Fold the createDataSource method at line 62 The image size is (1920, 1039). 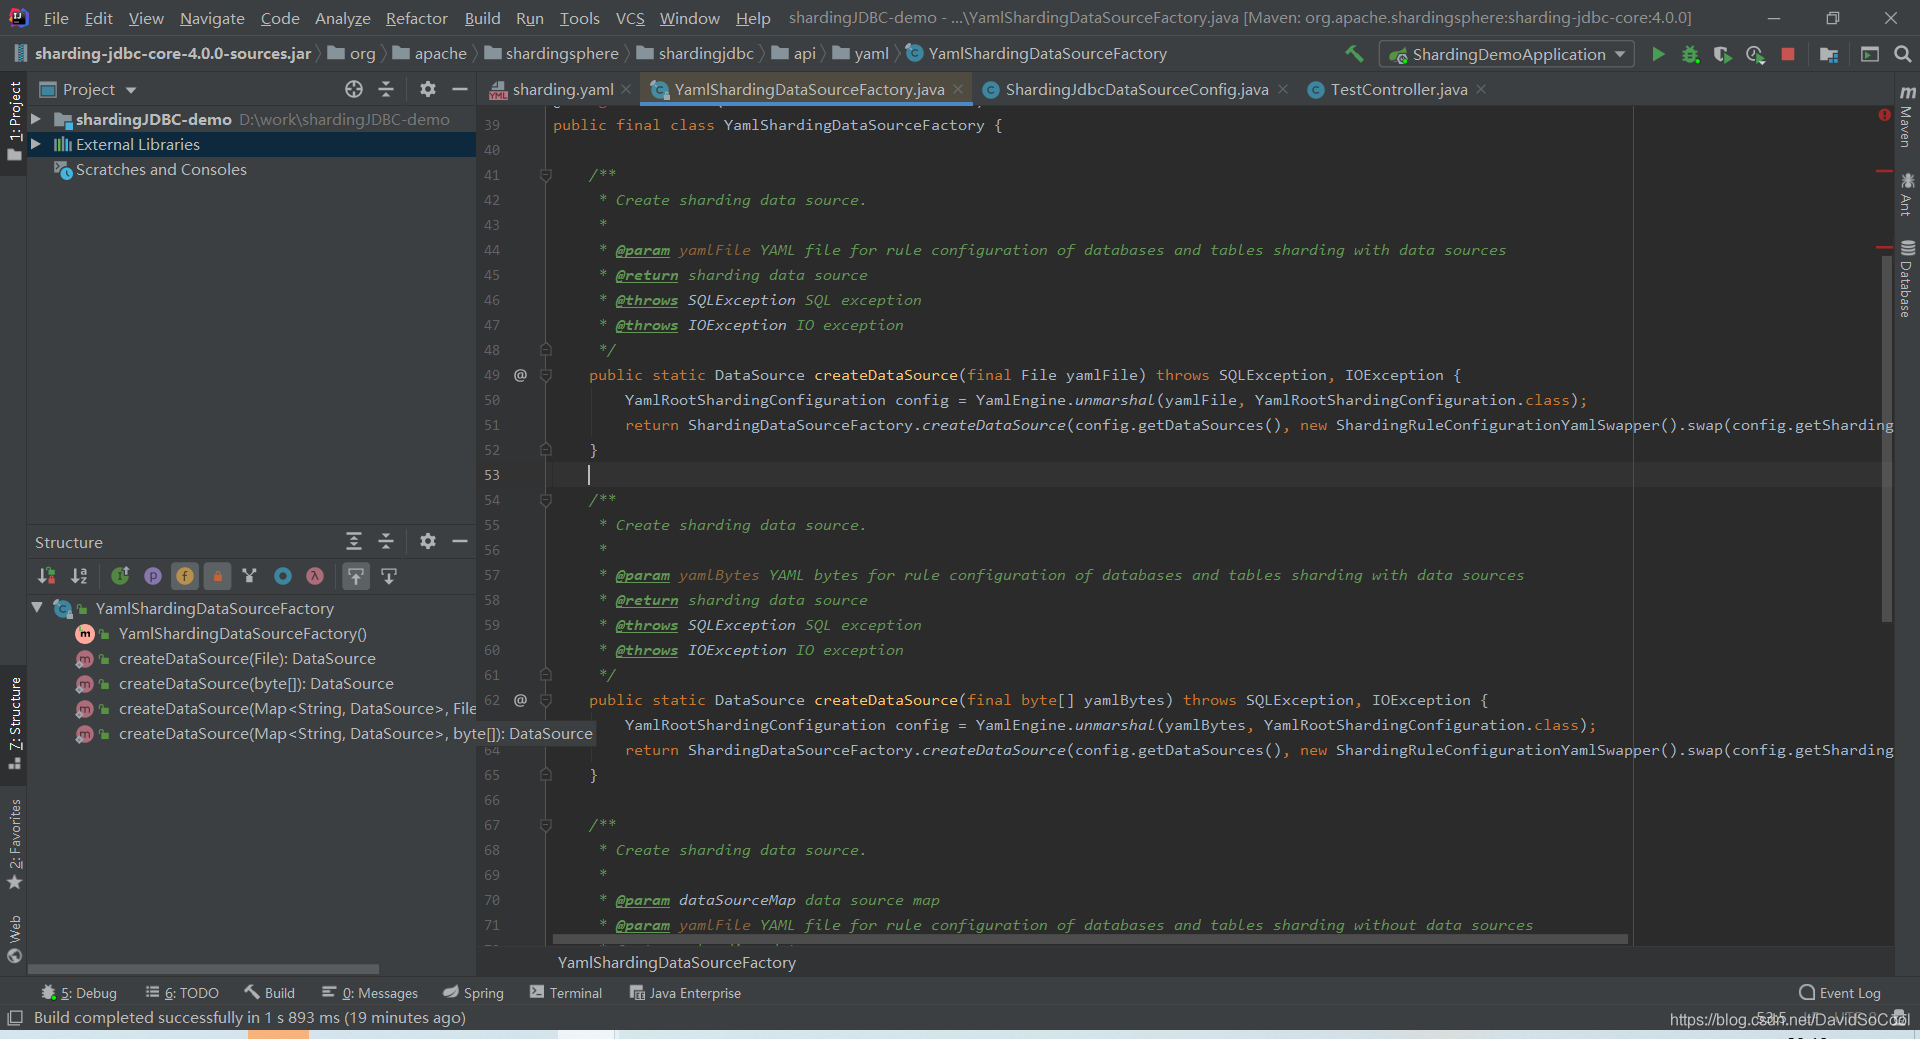pyautogui.click(x=546, y=700)
